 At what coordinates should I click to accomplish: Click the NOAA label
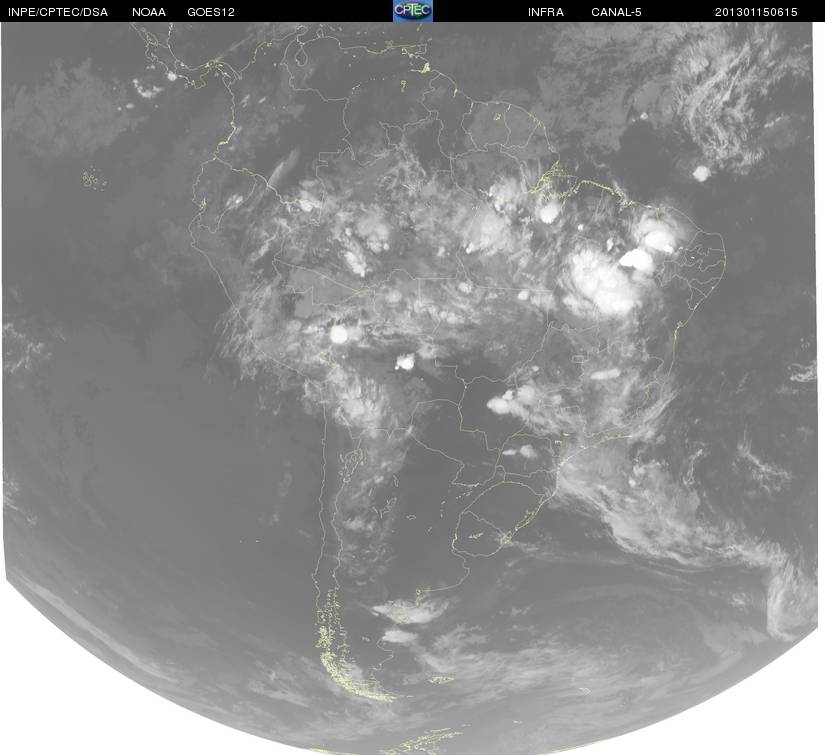pyautogui.click(x=149, y=12)
